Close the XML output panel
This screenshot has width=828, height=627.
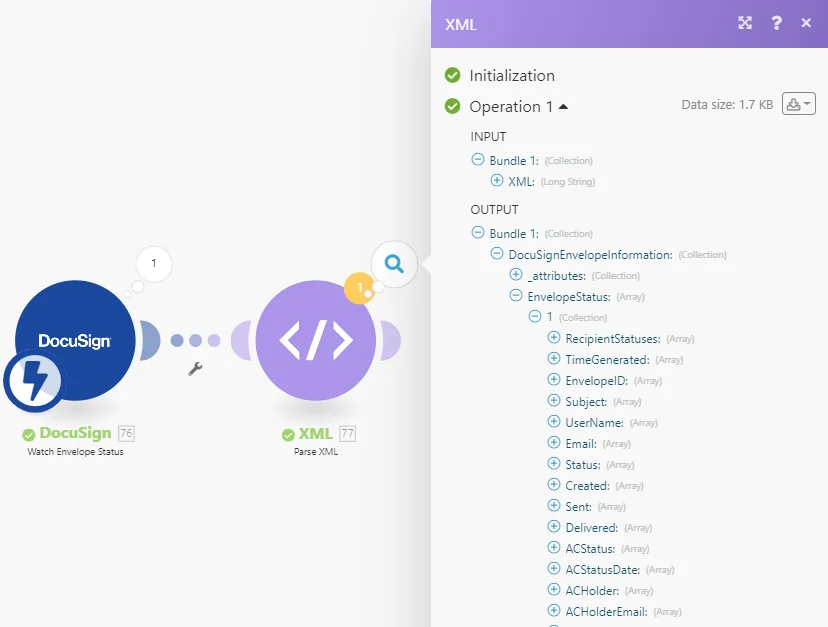pos(806,23)
